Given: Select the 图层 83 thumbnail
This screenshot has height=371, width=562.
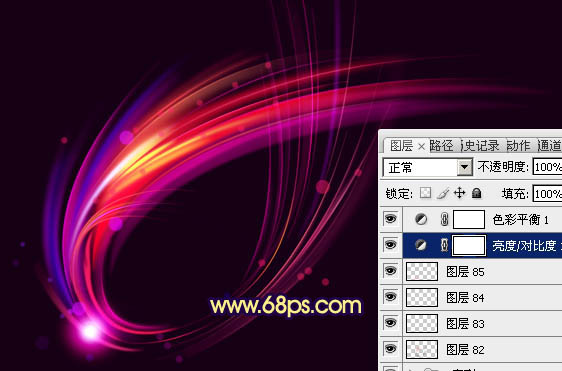Looking at the screenshot, I should coord(422,323).
